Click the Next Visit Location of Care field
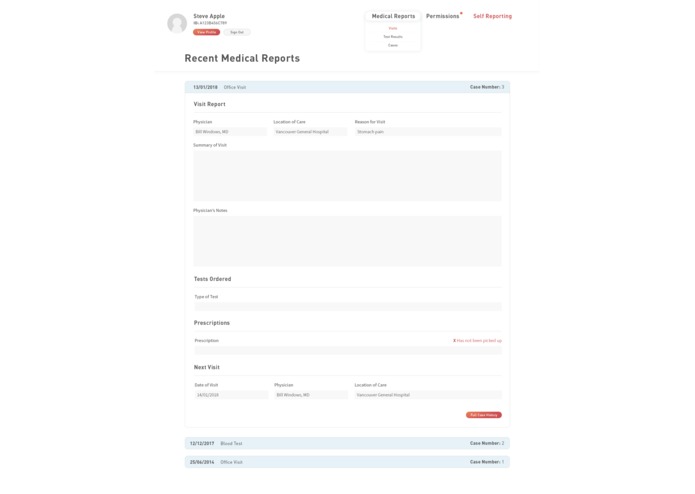 pos(428,395)
